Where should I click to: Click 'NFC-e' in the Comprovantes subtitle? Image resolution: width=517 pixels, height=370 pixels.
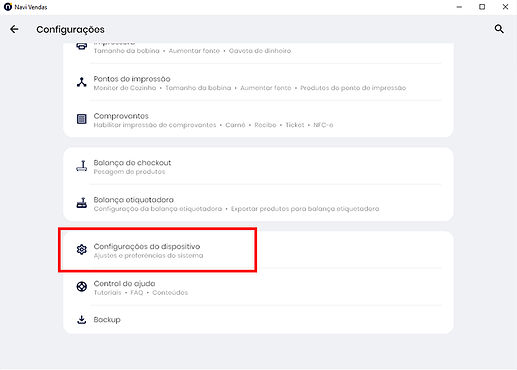[x=323, y=125]
